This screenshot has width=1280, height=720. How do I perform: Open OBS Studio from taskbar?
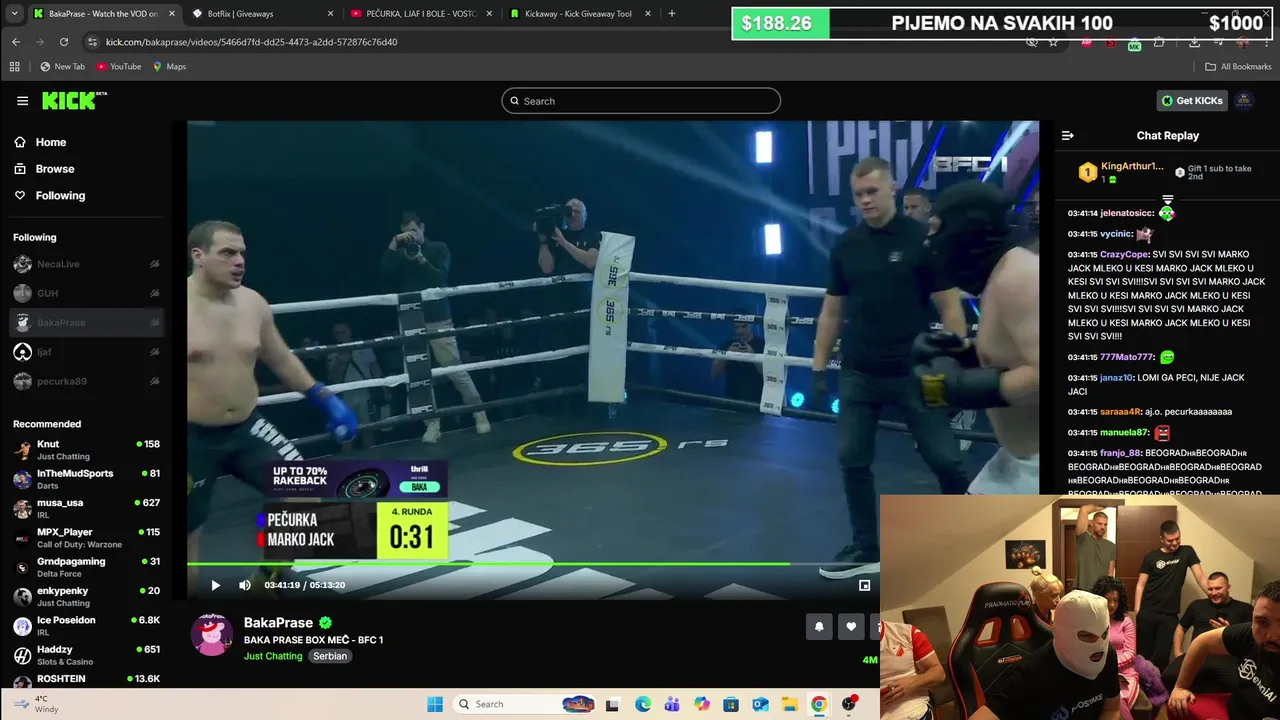tap(849, 704)
